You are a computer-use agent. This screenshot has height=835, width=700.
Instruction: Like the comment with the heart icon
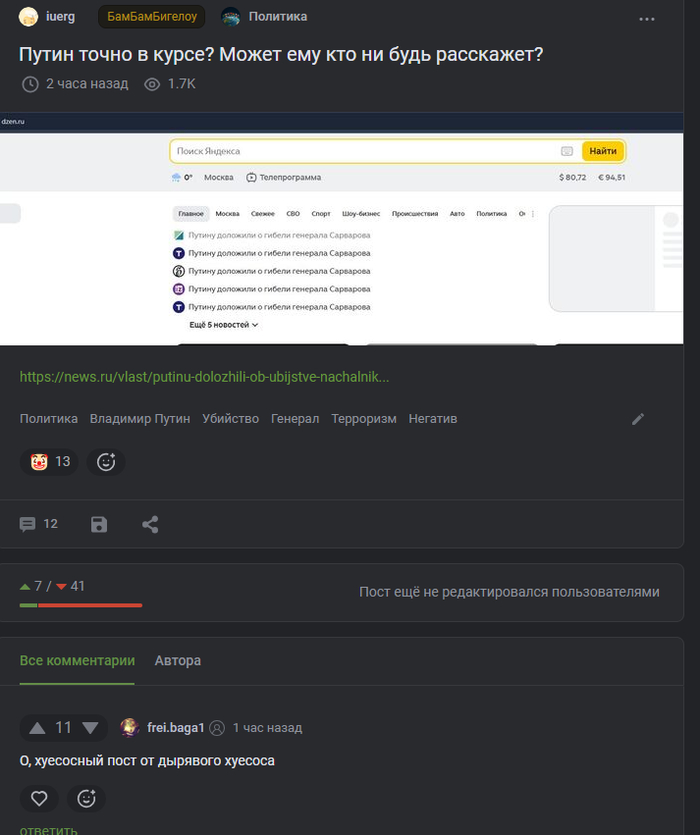click(39, 799)
